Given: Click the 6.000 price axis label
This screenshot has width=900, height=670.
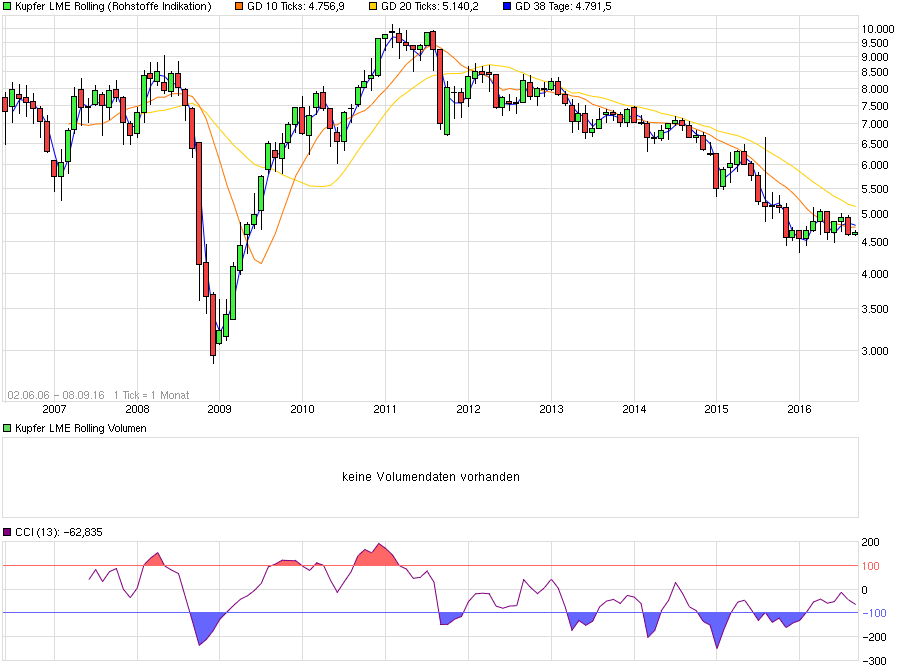Looking at the screenshot, I should point(875,165).
